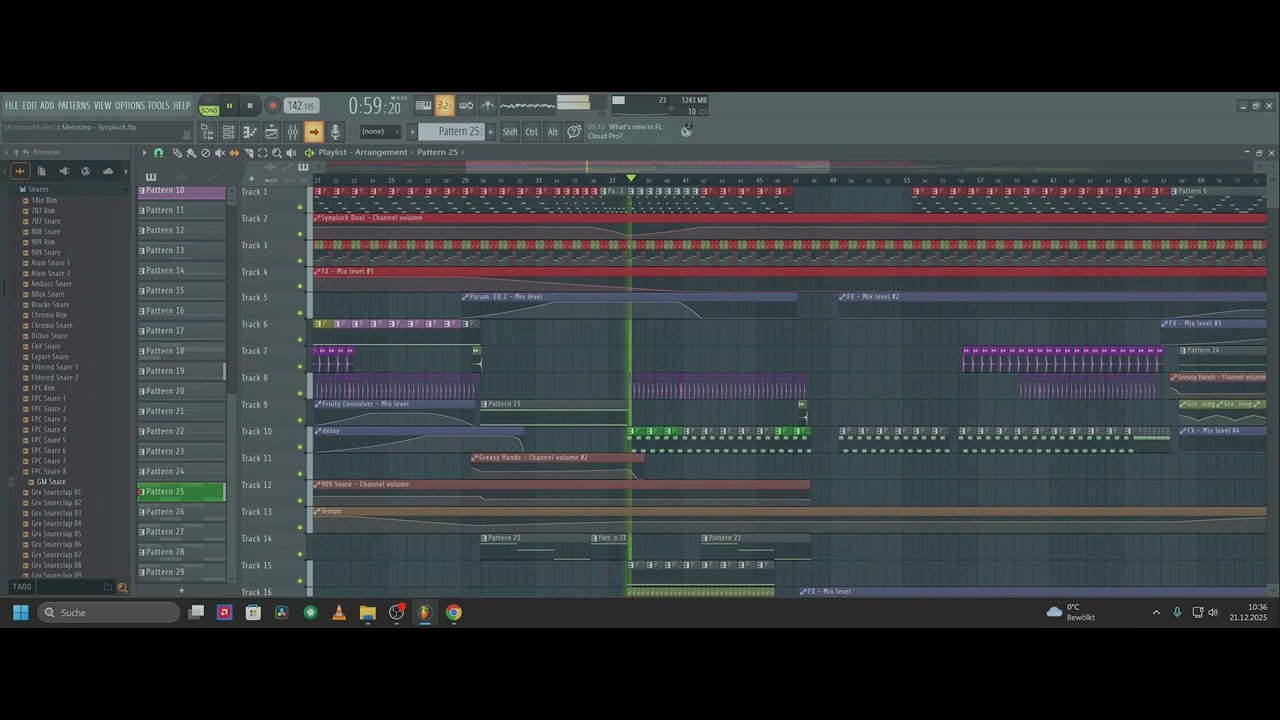Open Chrome from the Windows taskbar

tap(454, 613)
